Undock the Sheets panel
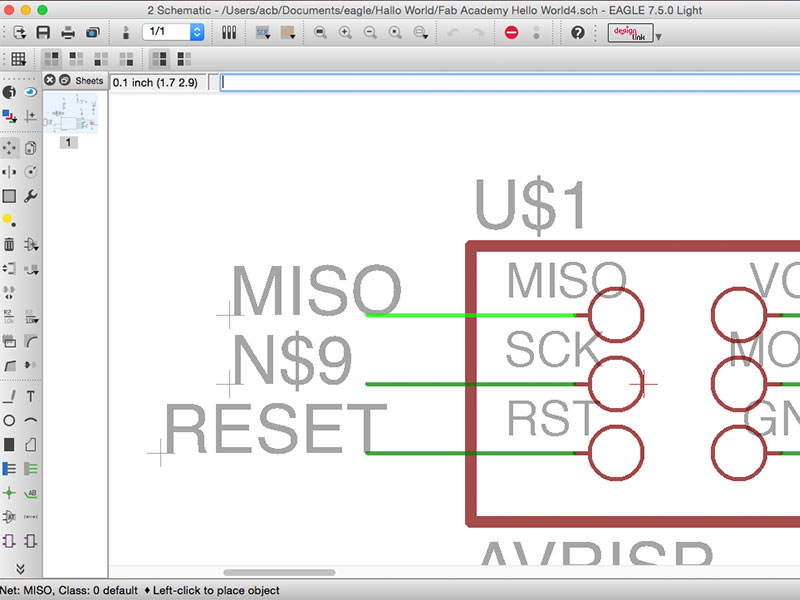 (65, 80)
